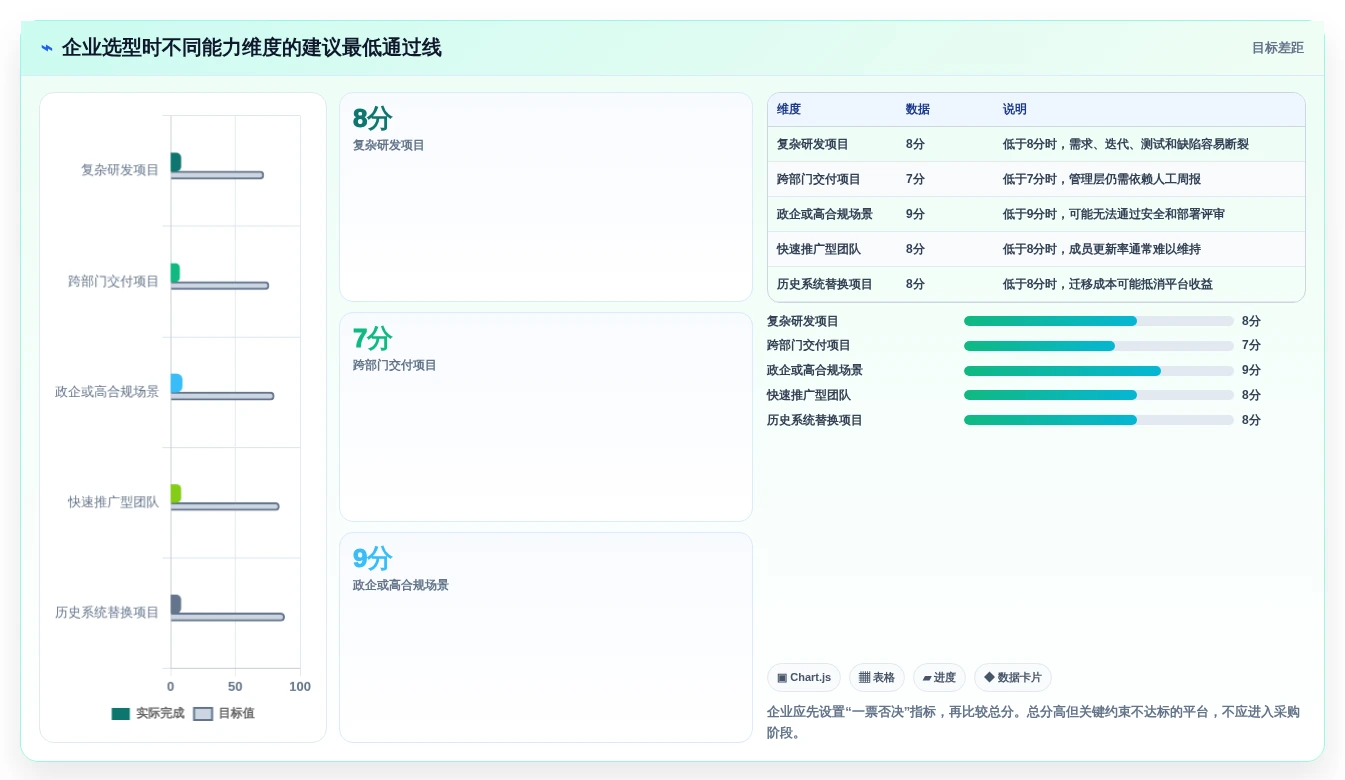This screenshot has width=1345, height=780.
Task: Click the 历史系统替换项目 progress bar
Action: tap(1099, 420)
